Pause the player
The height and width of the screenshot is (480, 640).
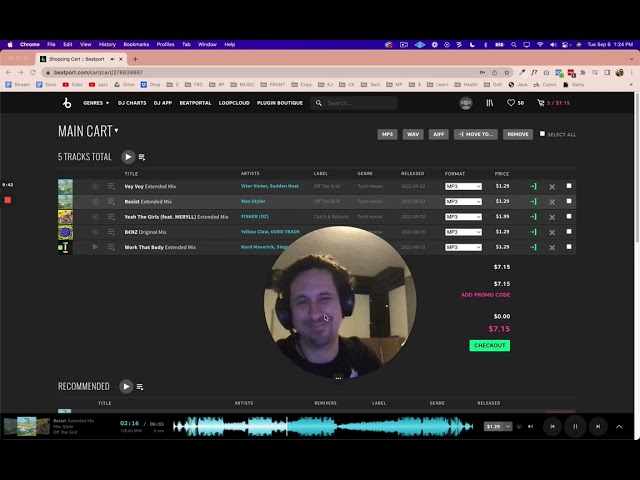click(575, 427)
